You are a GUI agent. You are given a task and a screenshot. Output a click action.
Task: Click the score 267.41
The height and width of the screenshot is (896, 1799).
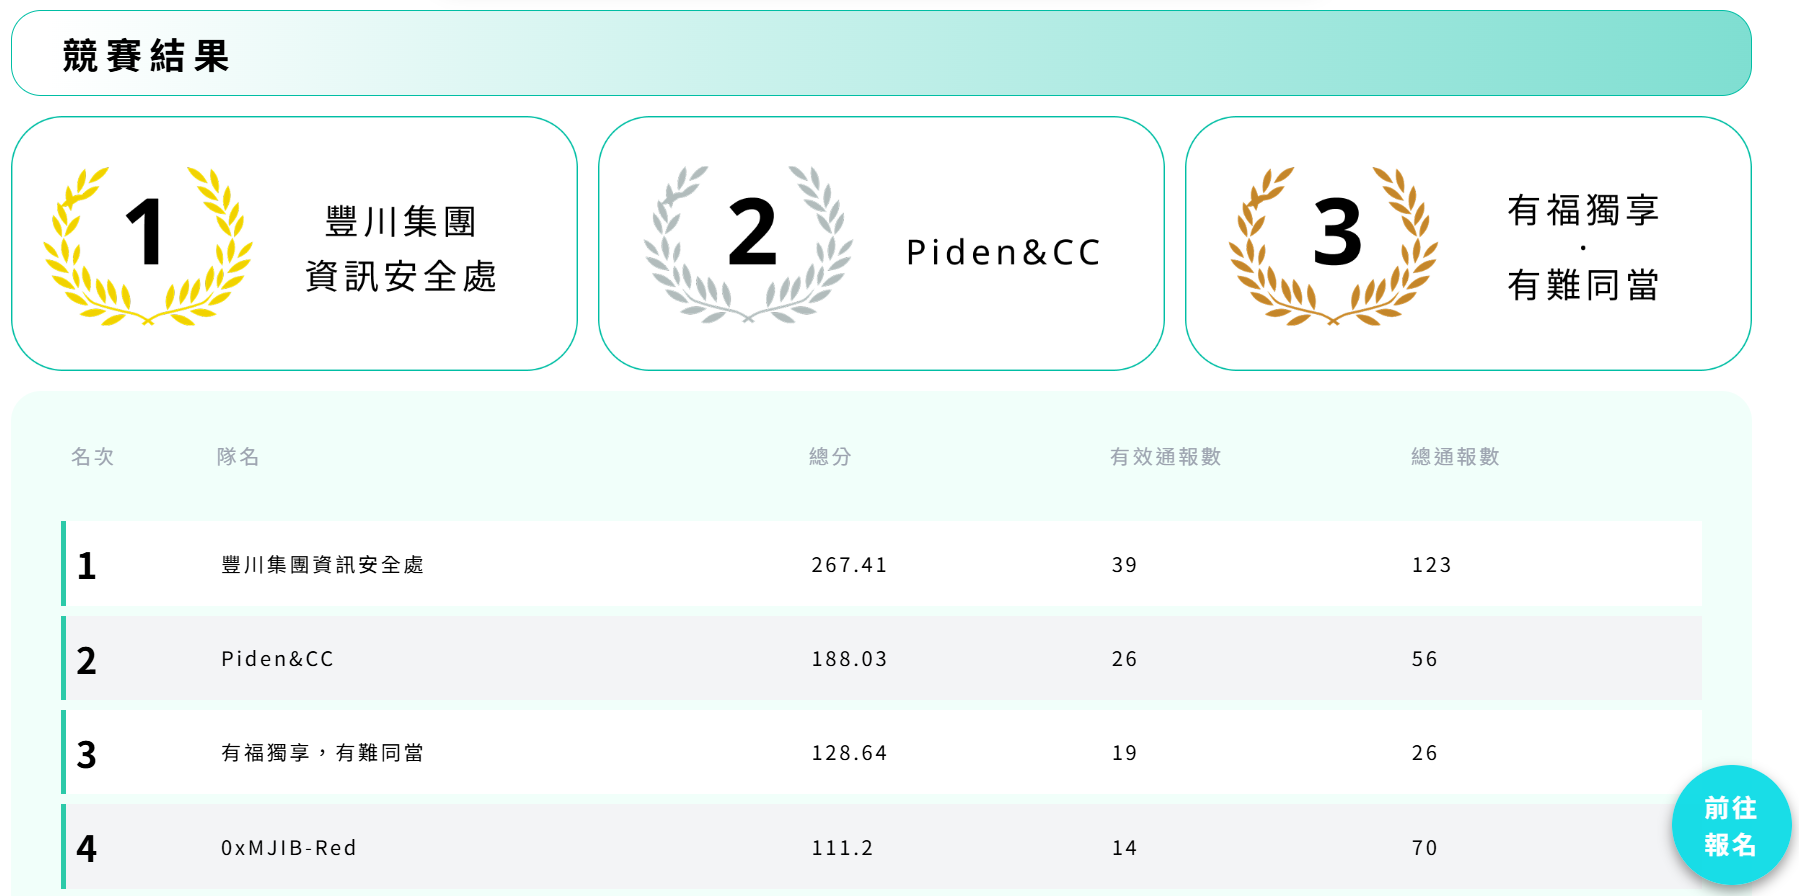(x=849, y=565)
